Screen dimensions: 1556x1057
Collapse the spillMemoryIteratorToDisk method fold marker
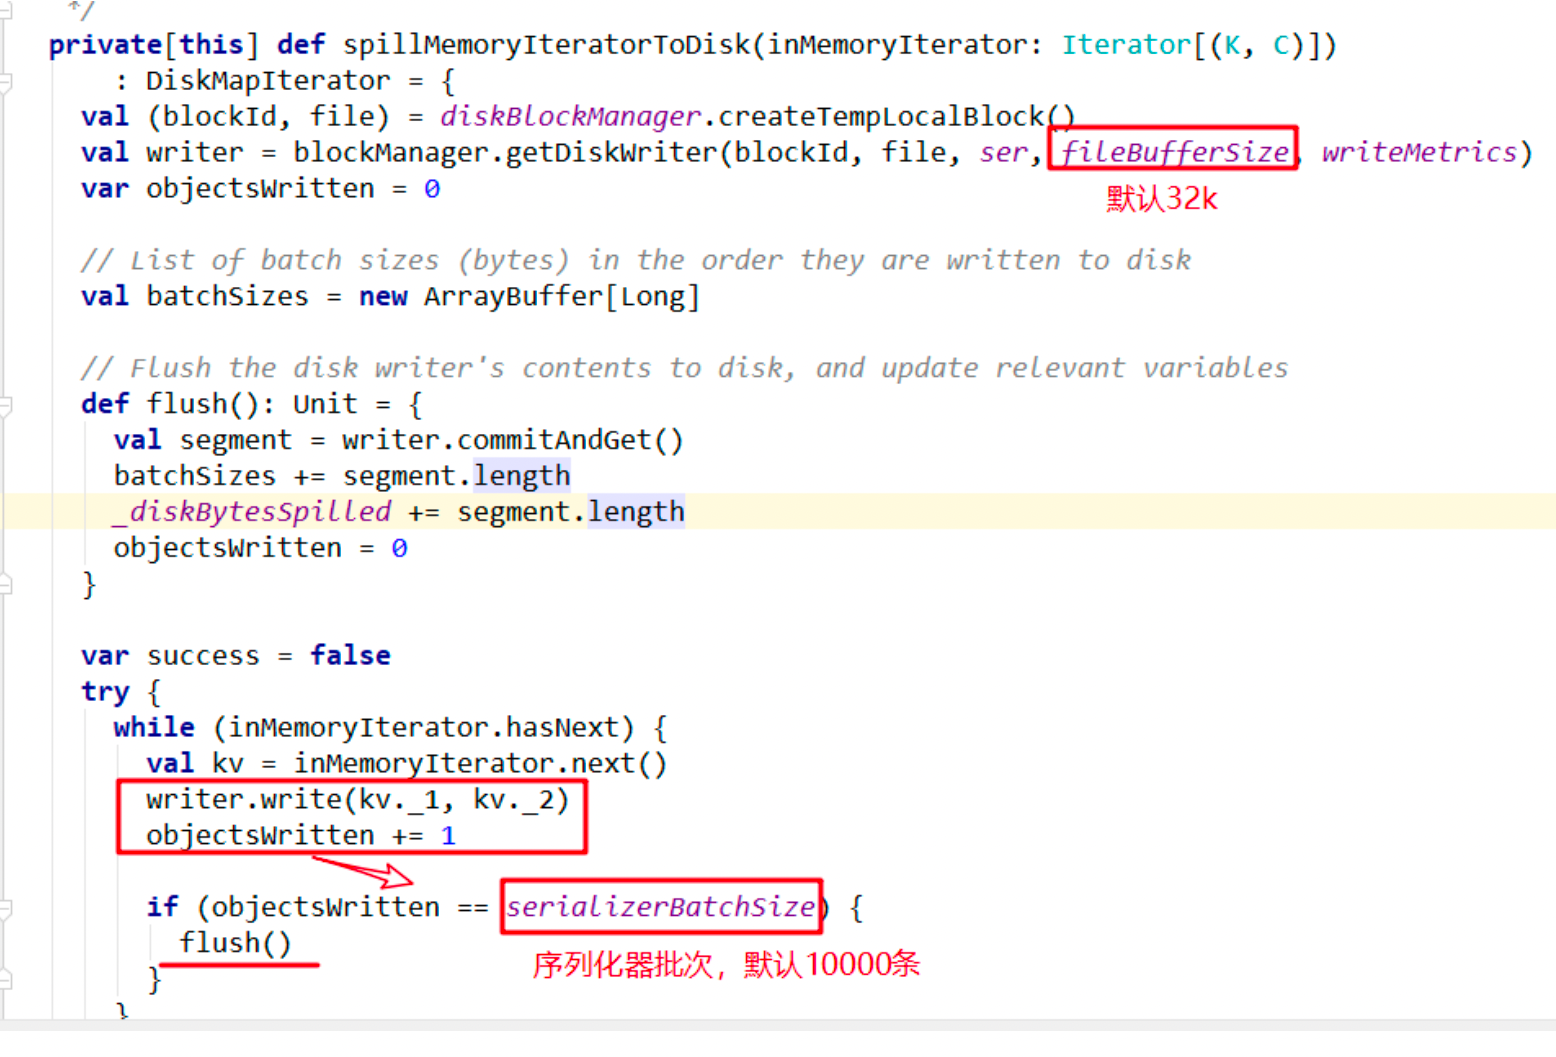click(x=5, y=81)
